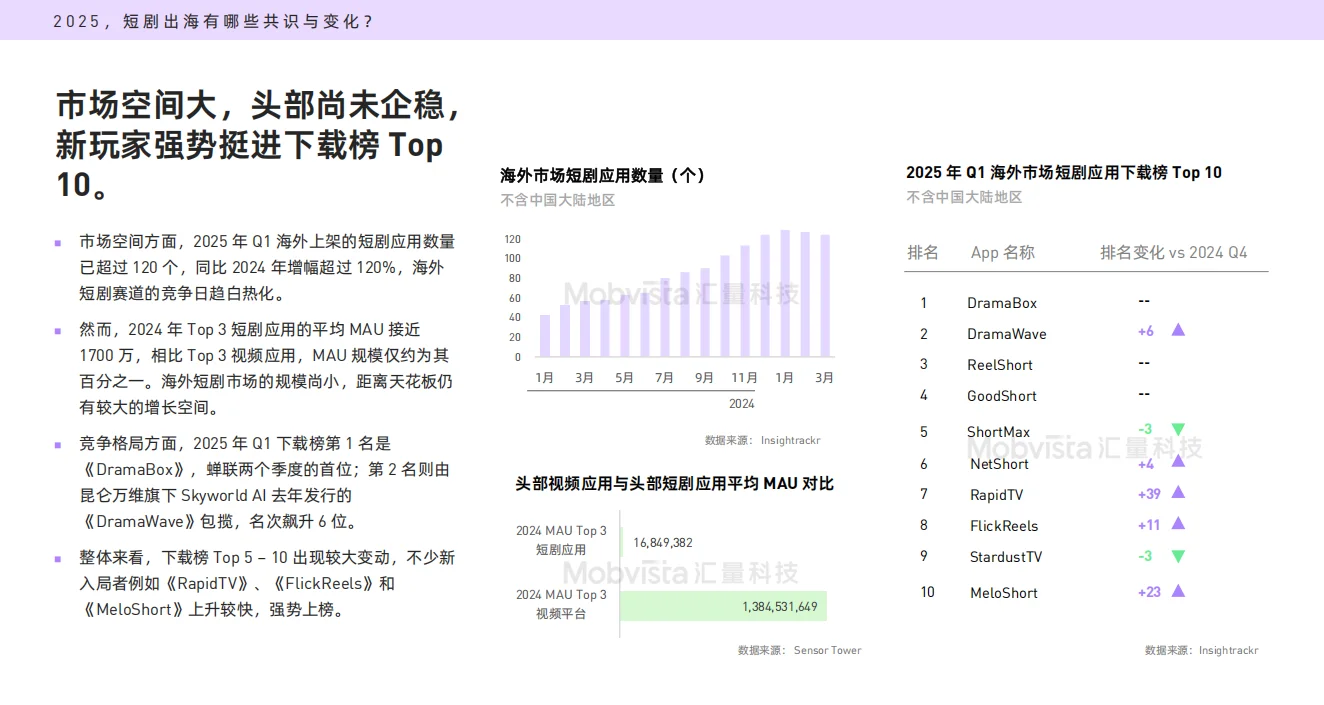Select the green down arrow next to ShortMax
The image size is (1324, 705).
1178,431
